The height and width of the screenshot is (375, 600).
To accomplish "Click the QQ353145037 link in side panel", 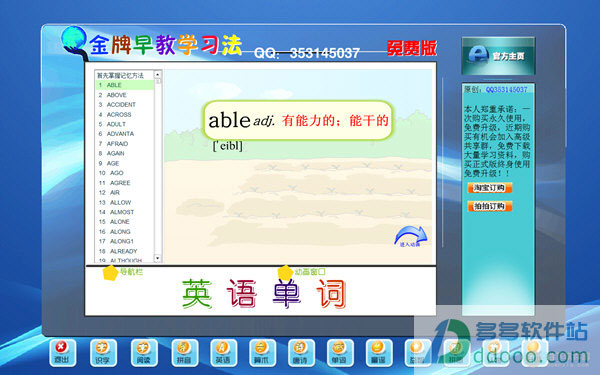I will pos(506,90).
